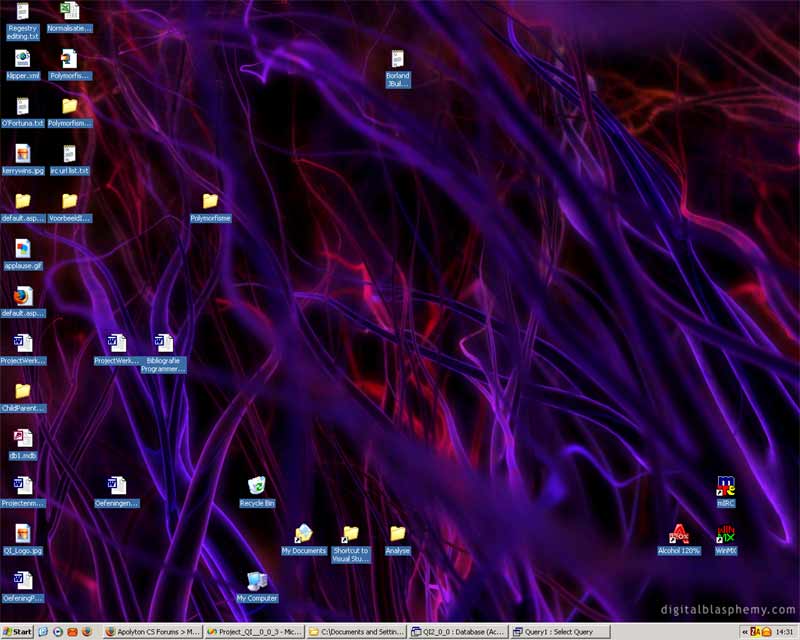Select the db1.mdb Access database file
800x640 pixels.
click(22, 438)
